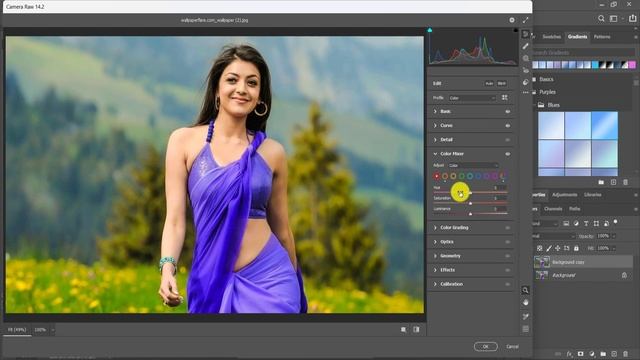Add layer mask icon in Layers panel
The height and width of the screenshot is (360, 640).
click(580, 354)
